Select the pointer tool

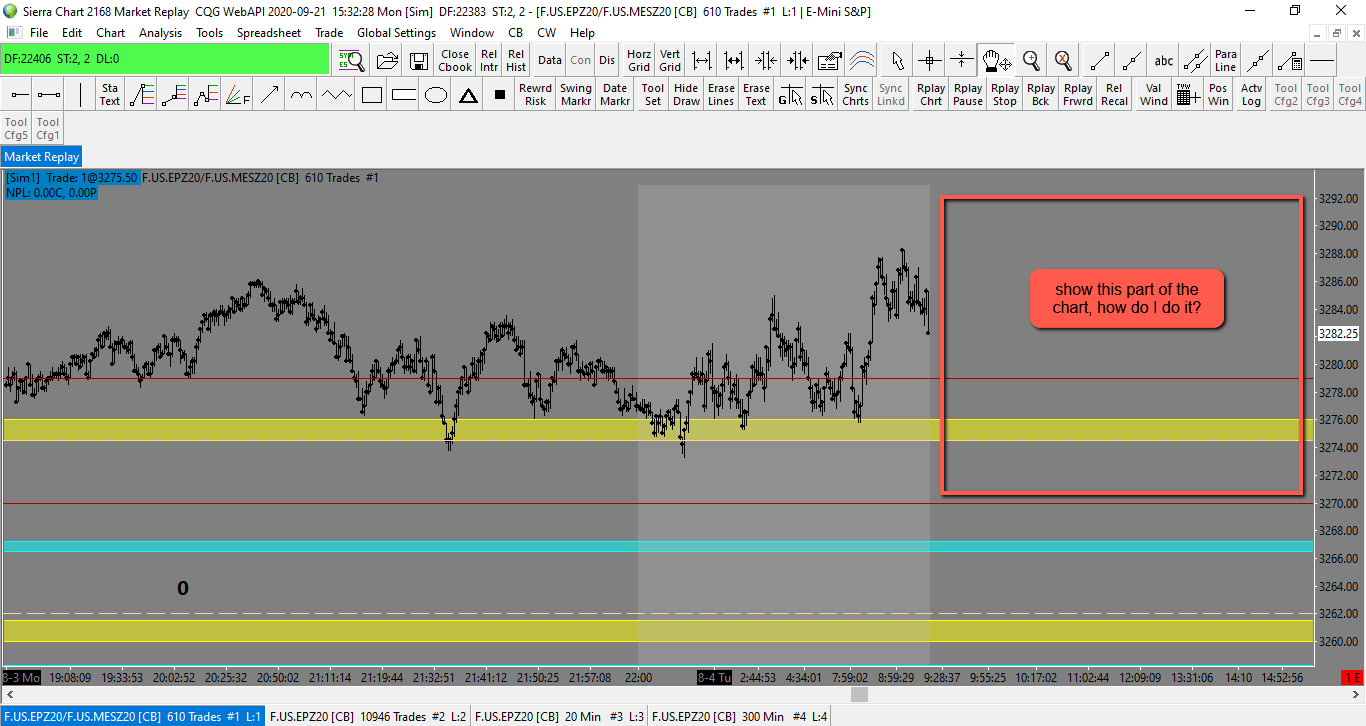coord(898,60)
